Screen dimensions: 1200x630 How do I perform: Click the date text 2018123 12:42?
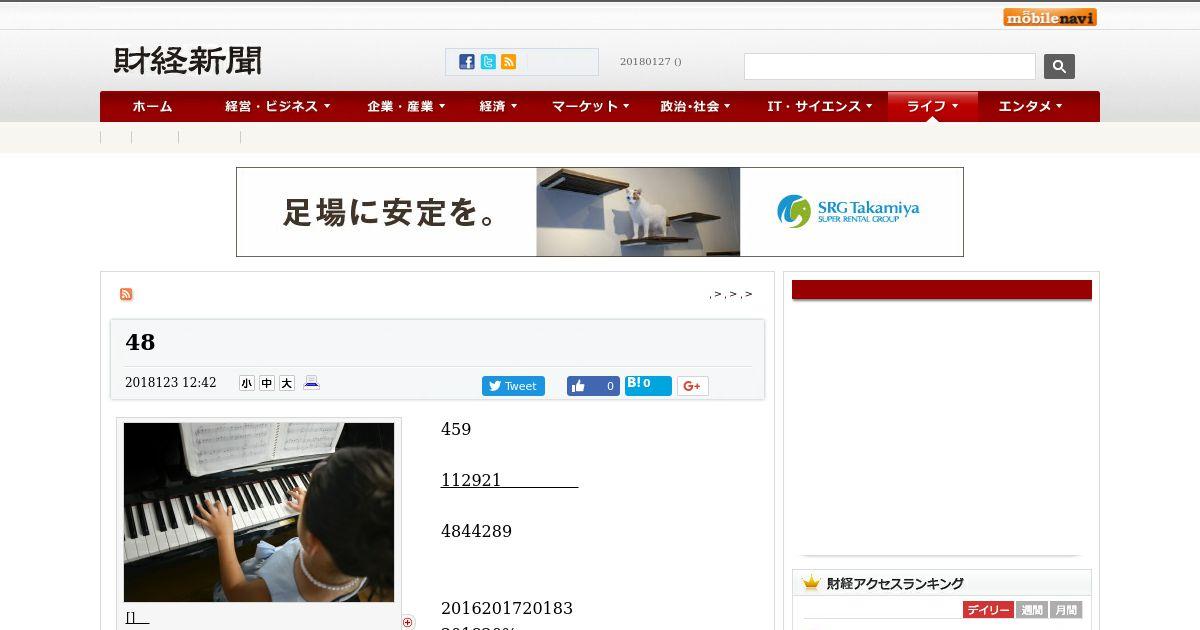point(170,383)
